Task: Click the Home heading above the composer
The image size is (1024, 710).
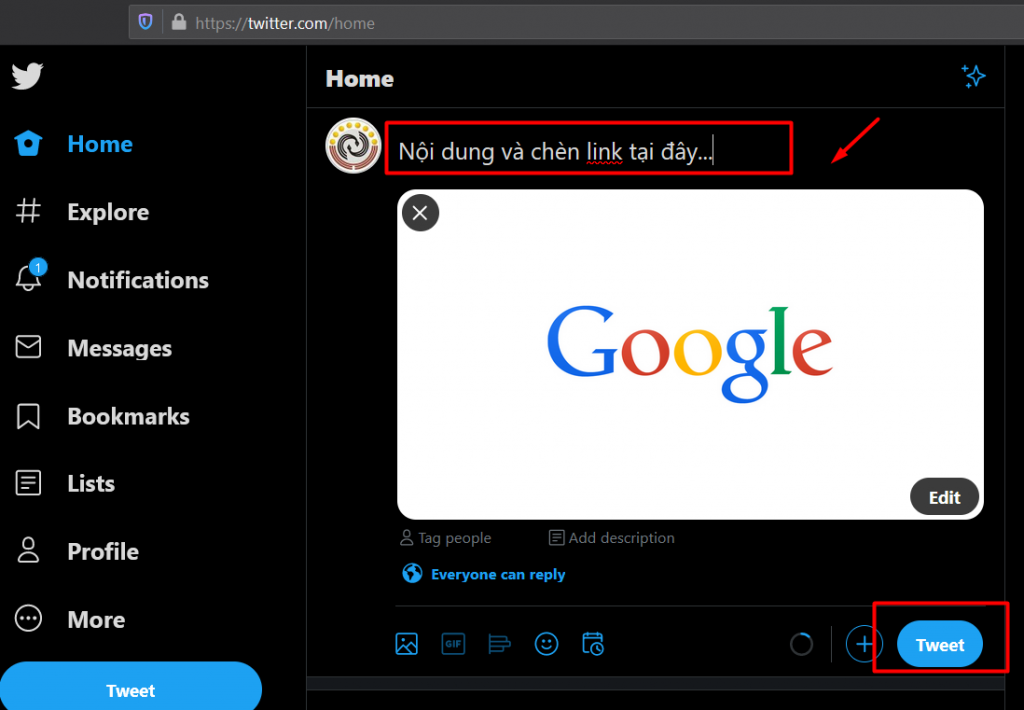Action: click(360, 78)
